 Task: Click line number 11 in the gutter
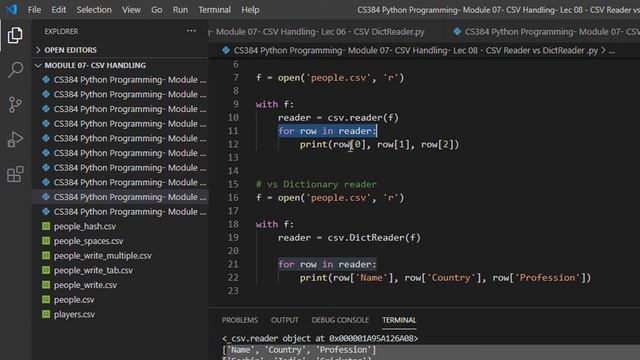[233, 131]
